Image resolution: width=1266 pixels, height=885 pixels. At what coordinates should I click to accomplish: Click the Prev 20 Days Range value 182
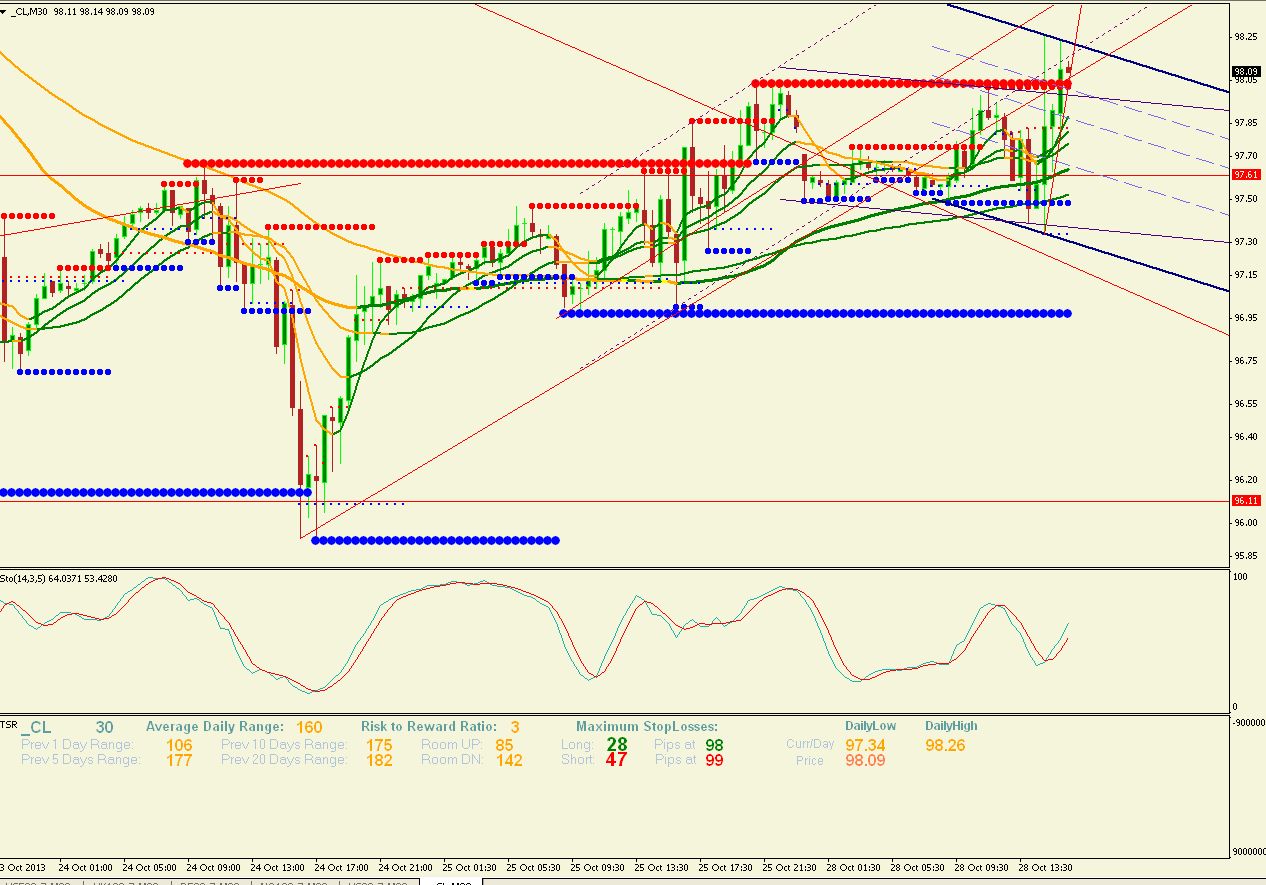[x=380, y=760]
